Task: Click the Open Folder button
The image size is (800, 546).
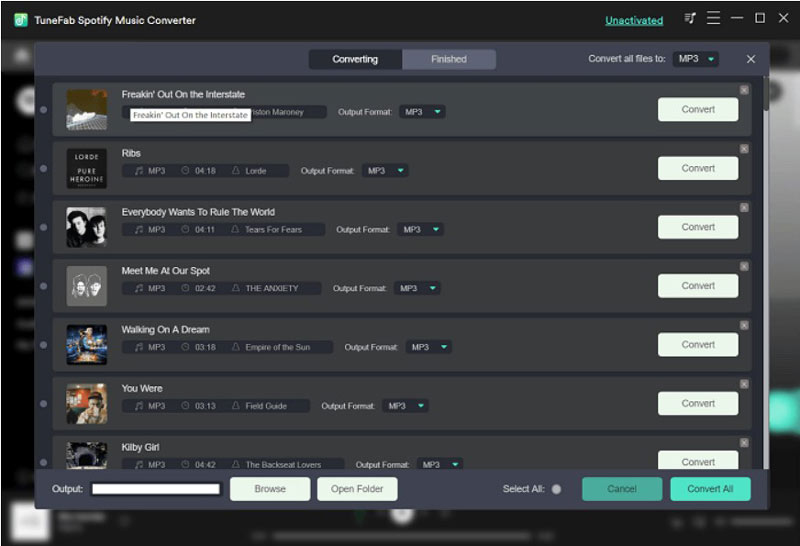Action: click(357, 489)
